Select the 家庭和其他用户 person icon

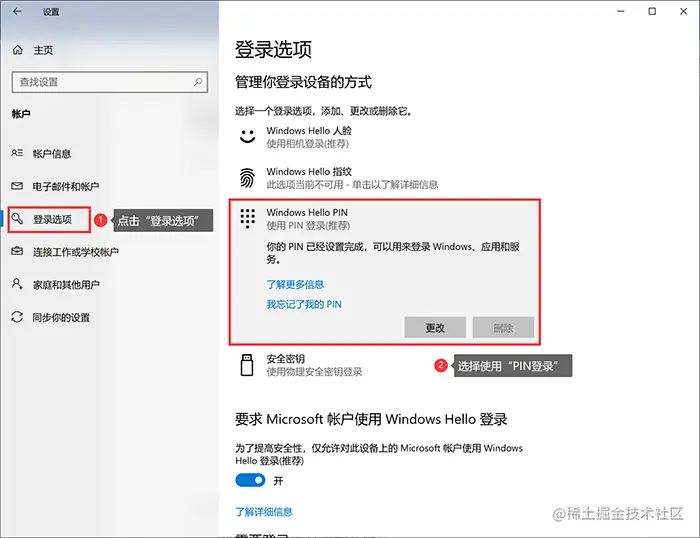[x=17, y=284]
